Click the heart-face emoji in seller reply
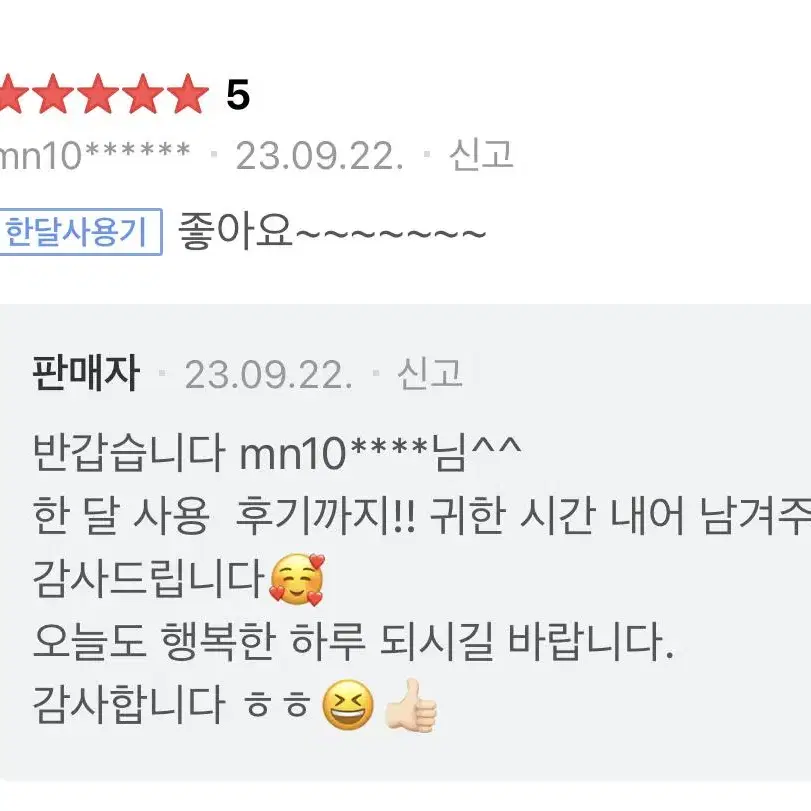Screen dimensions: 811x811 [x=297, y=579]
